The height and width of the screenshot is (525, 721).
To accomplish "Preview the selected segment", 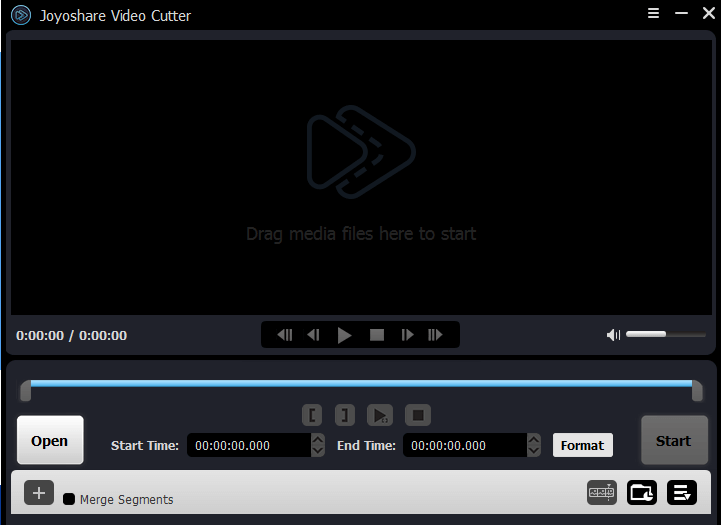I will (x=379, y=414).
